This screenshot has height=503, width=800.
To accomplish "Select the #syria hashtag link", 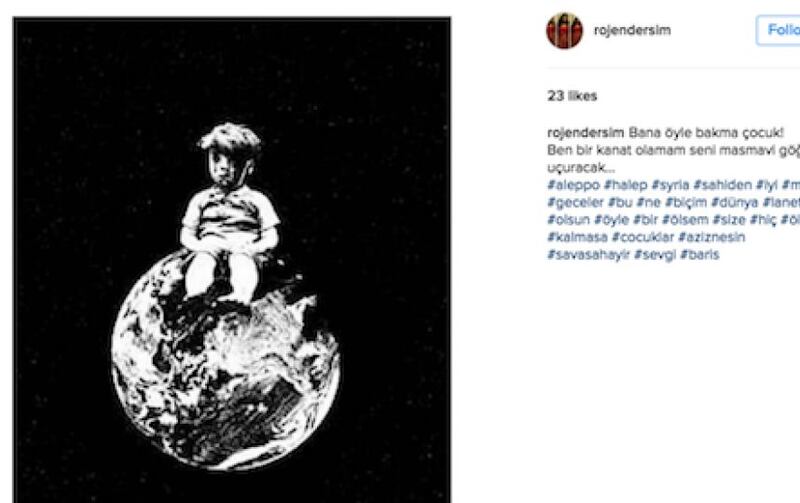I will click(x=670, y=185).
